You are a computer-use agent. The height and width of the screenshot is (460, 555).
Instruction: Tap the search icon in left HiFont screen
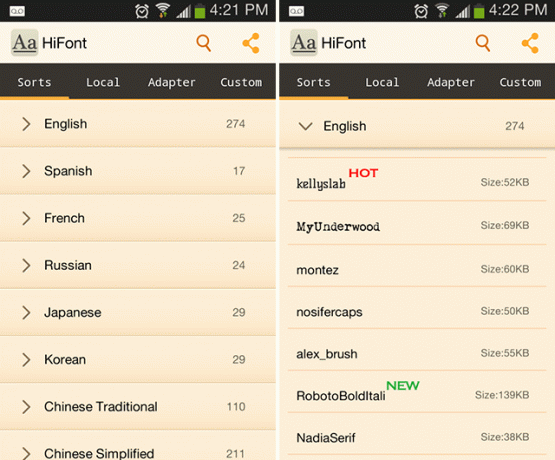[x=204, y=43]
